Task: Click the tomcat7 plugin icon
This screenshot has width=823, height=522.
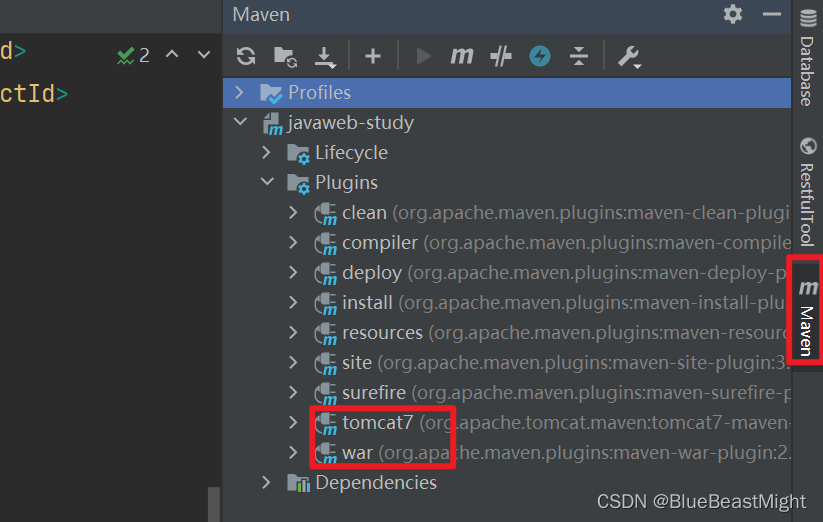Action: click(325, 423)
